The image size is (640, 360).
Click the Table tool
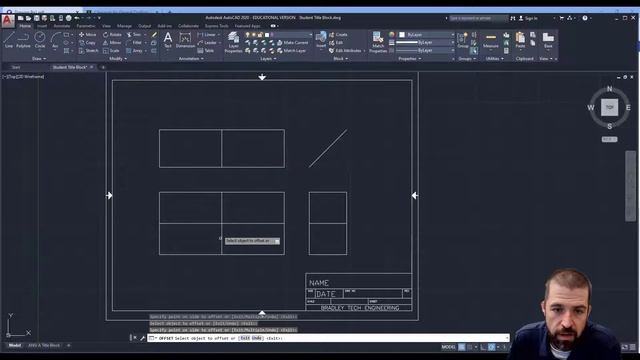tap(206, 51)
